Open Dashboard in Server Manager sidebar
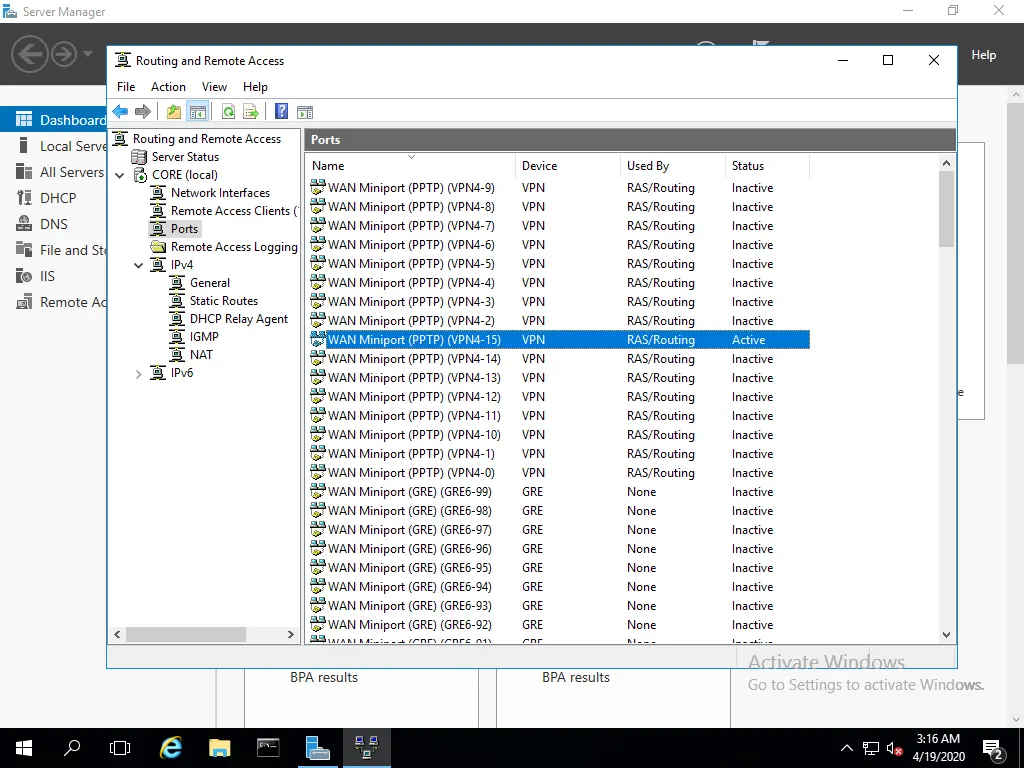1024x768 pixels. tap(54, 120)
